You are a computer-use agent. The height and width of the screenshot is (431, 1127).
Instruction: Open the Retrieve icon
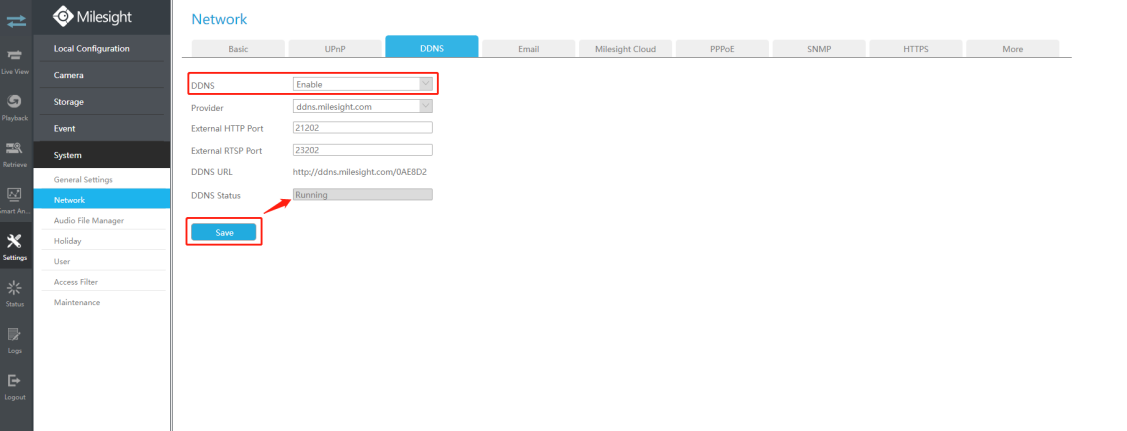click(x=16, y=148)
